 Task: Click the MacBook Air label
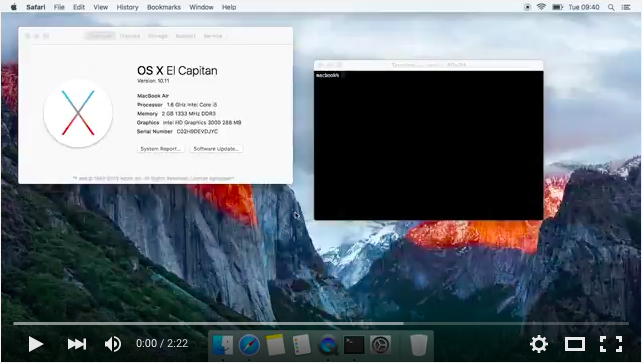pyautogui.click(x=153, y=96)
